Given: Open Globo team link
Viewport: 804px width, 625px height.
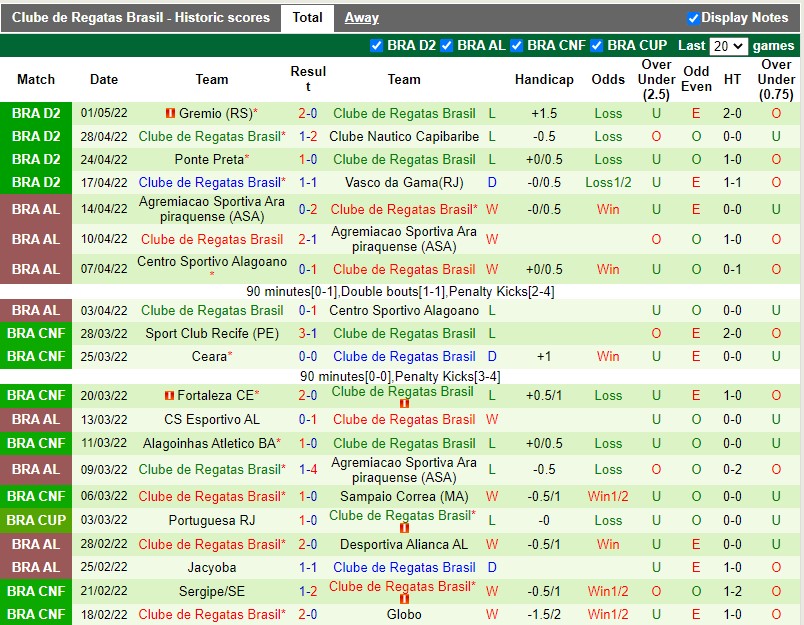Looking at the screenshot, I should click(x=404, y=614).
